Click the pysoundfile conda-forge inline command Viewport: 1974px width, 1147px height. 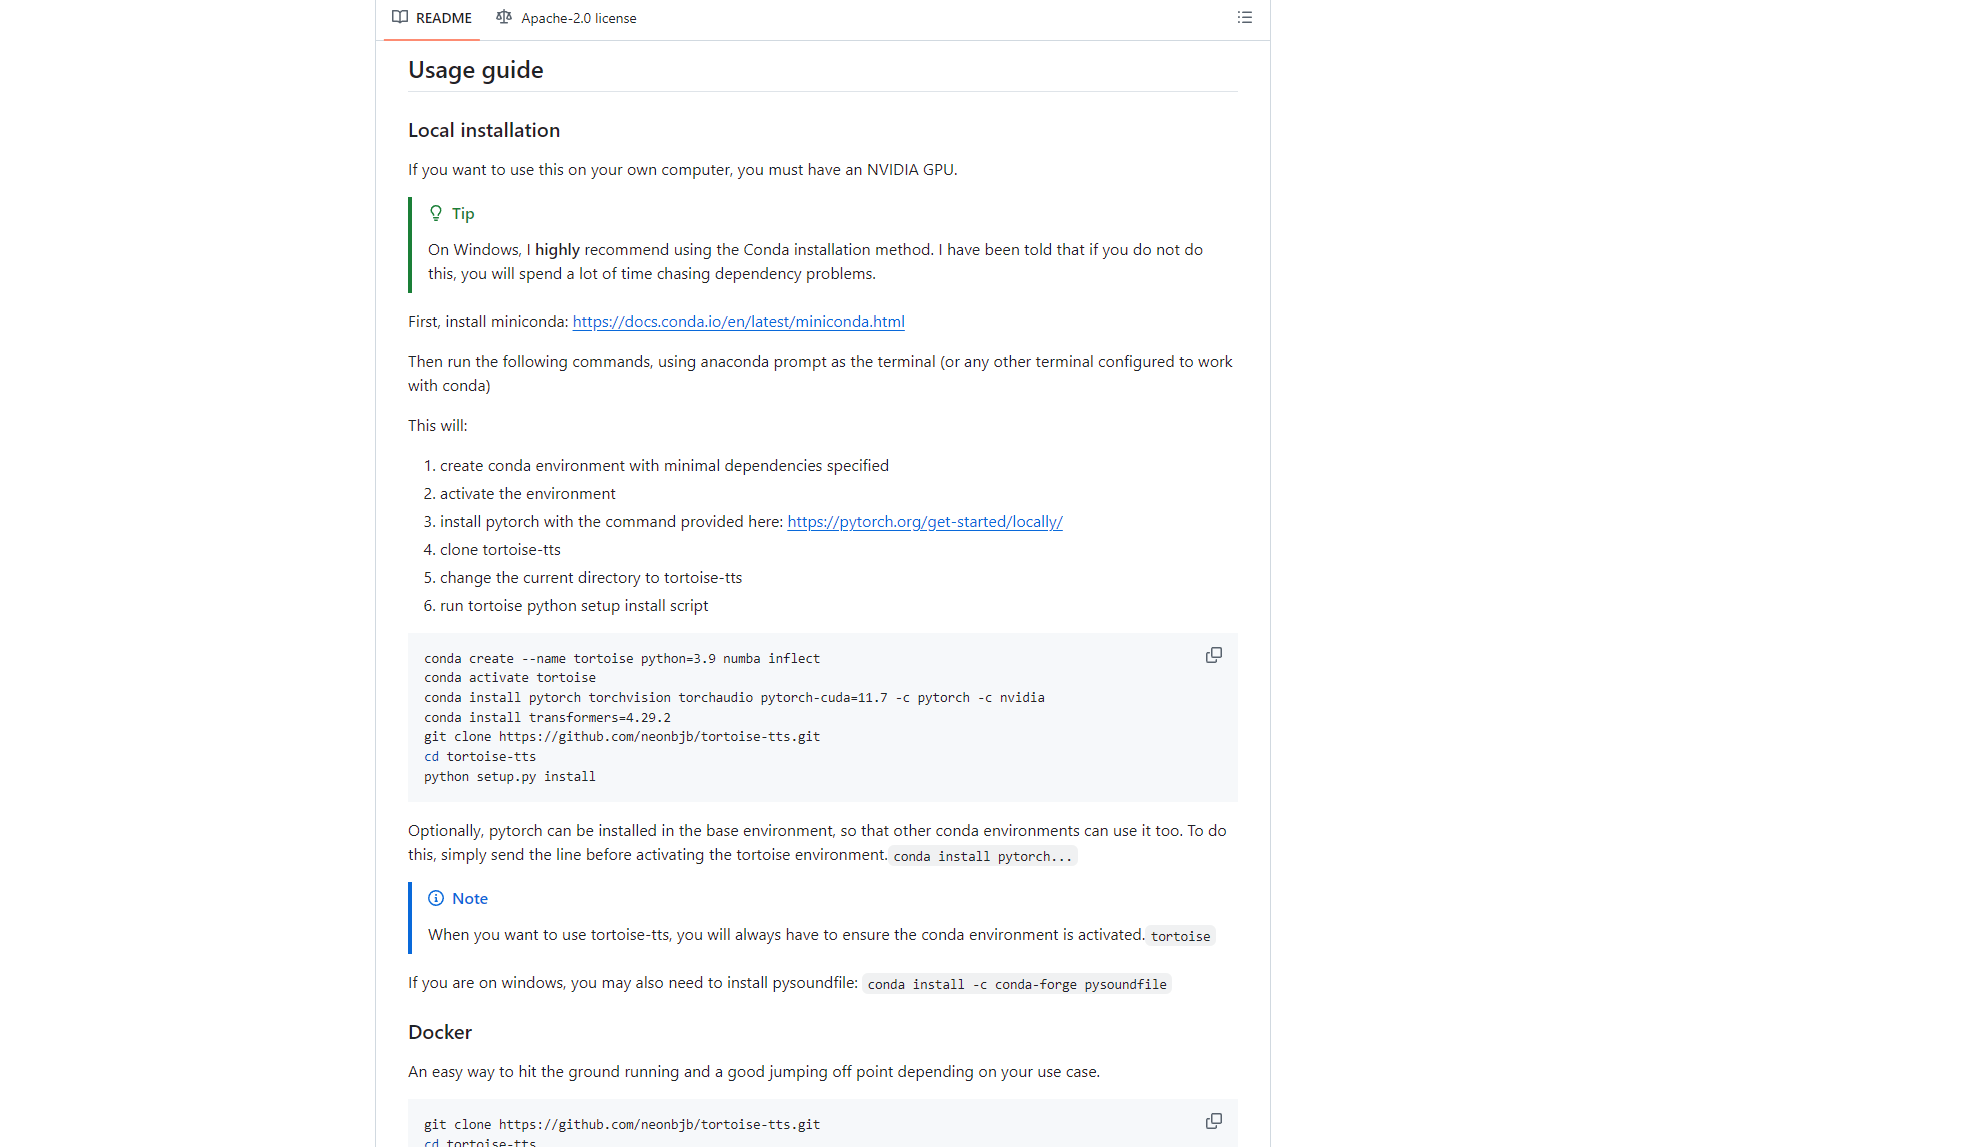1016,984
